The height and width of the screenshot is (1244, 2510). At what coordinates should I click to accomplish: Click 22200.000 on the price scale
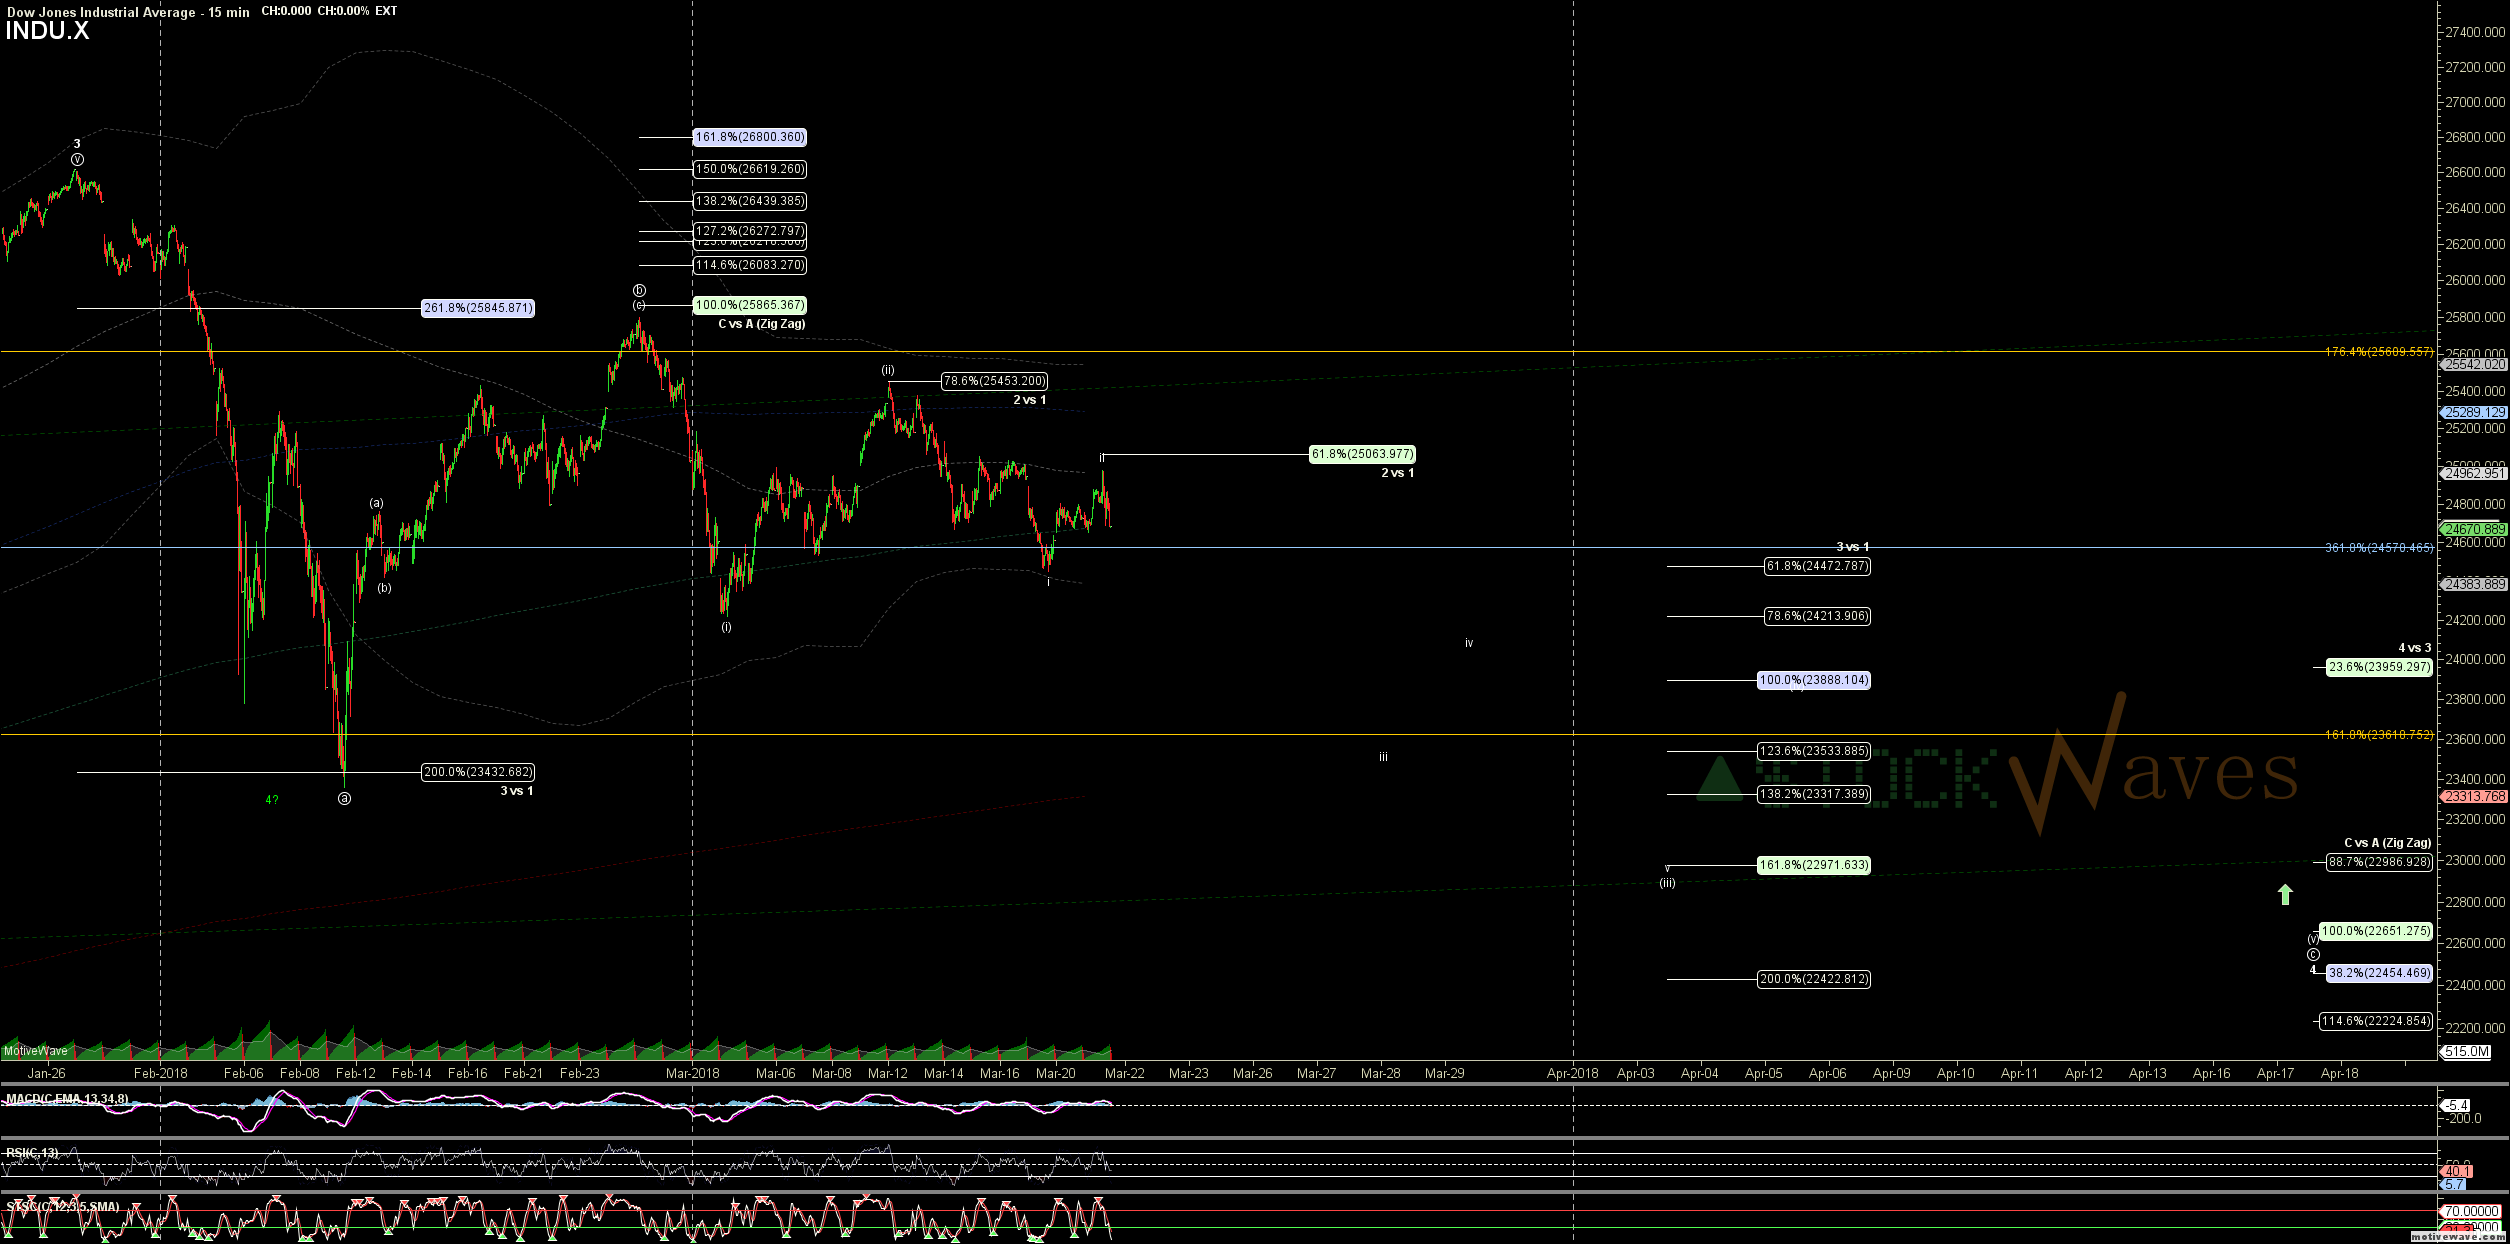2475,1028
